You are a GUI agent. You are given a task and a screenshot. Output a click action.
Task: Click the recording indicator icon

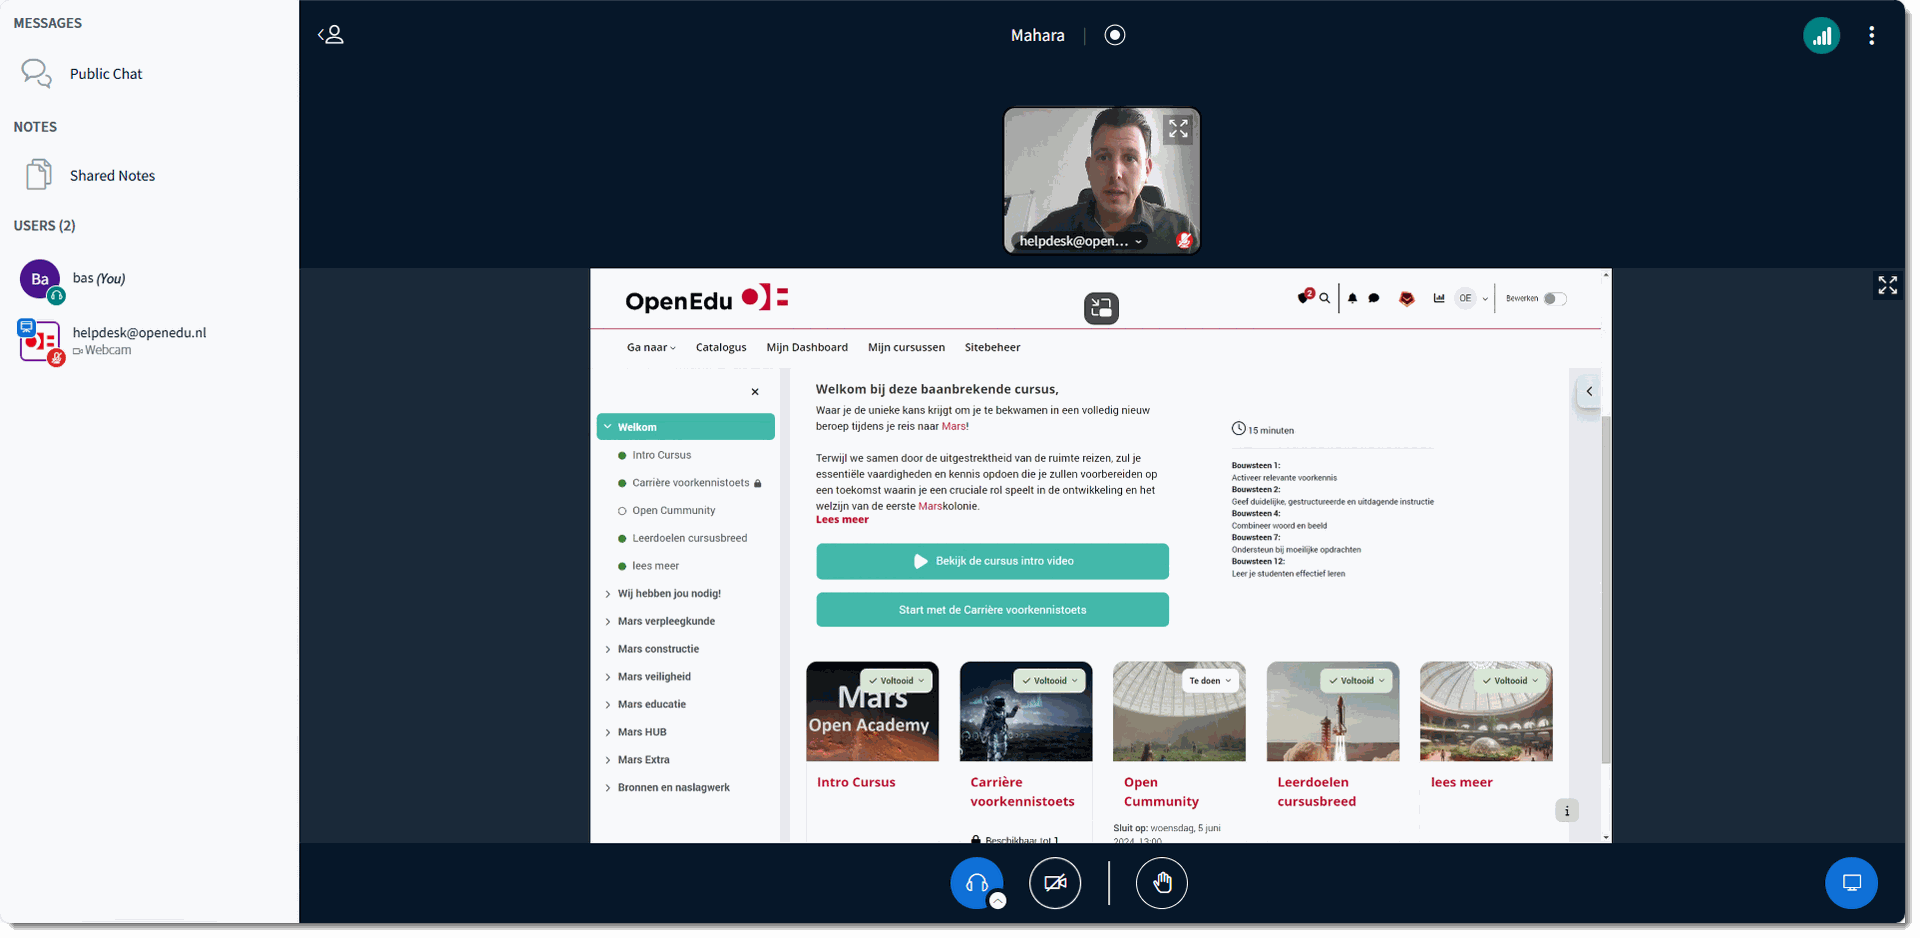click(x=1114, y=35)
